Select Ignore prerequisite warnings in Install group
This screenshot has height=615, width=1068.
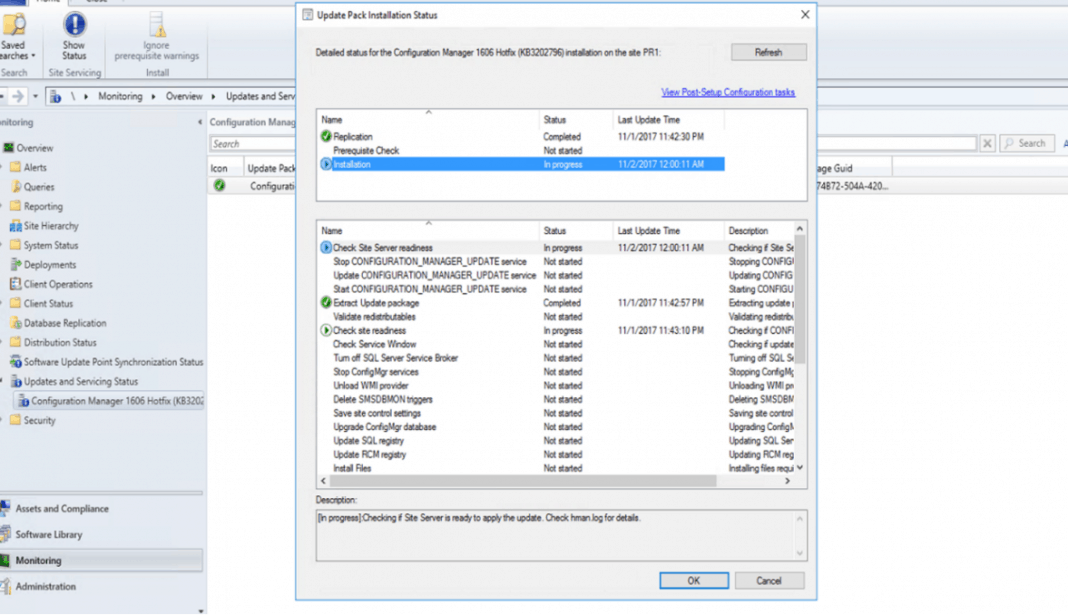click(x=156, y=35)
